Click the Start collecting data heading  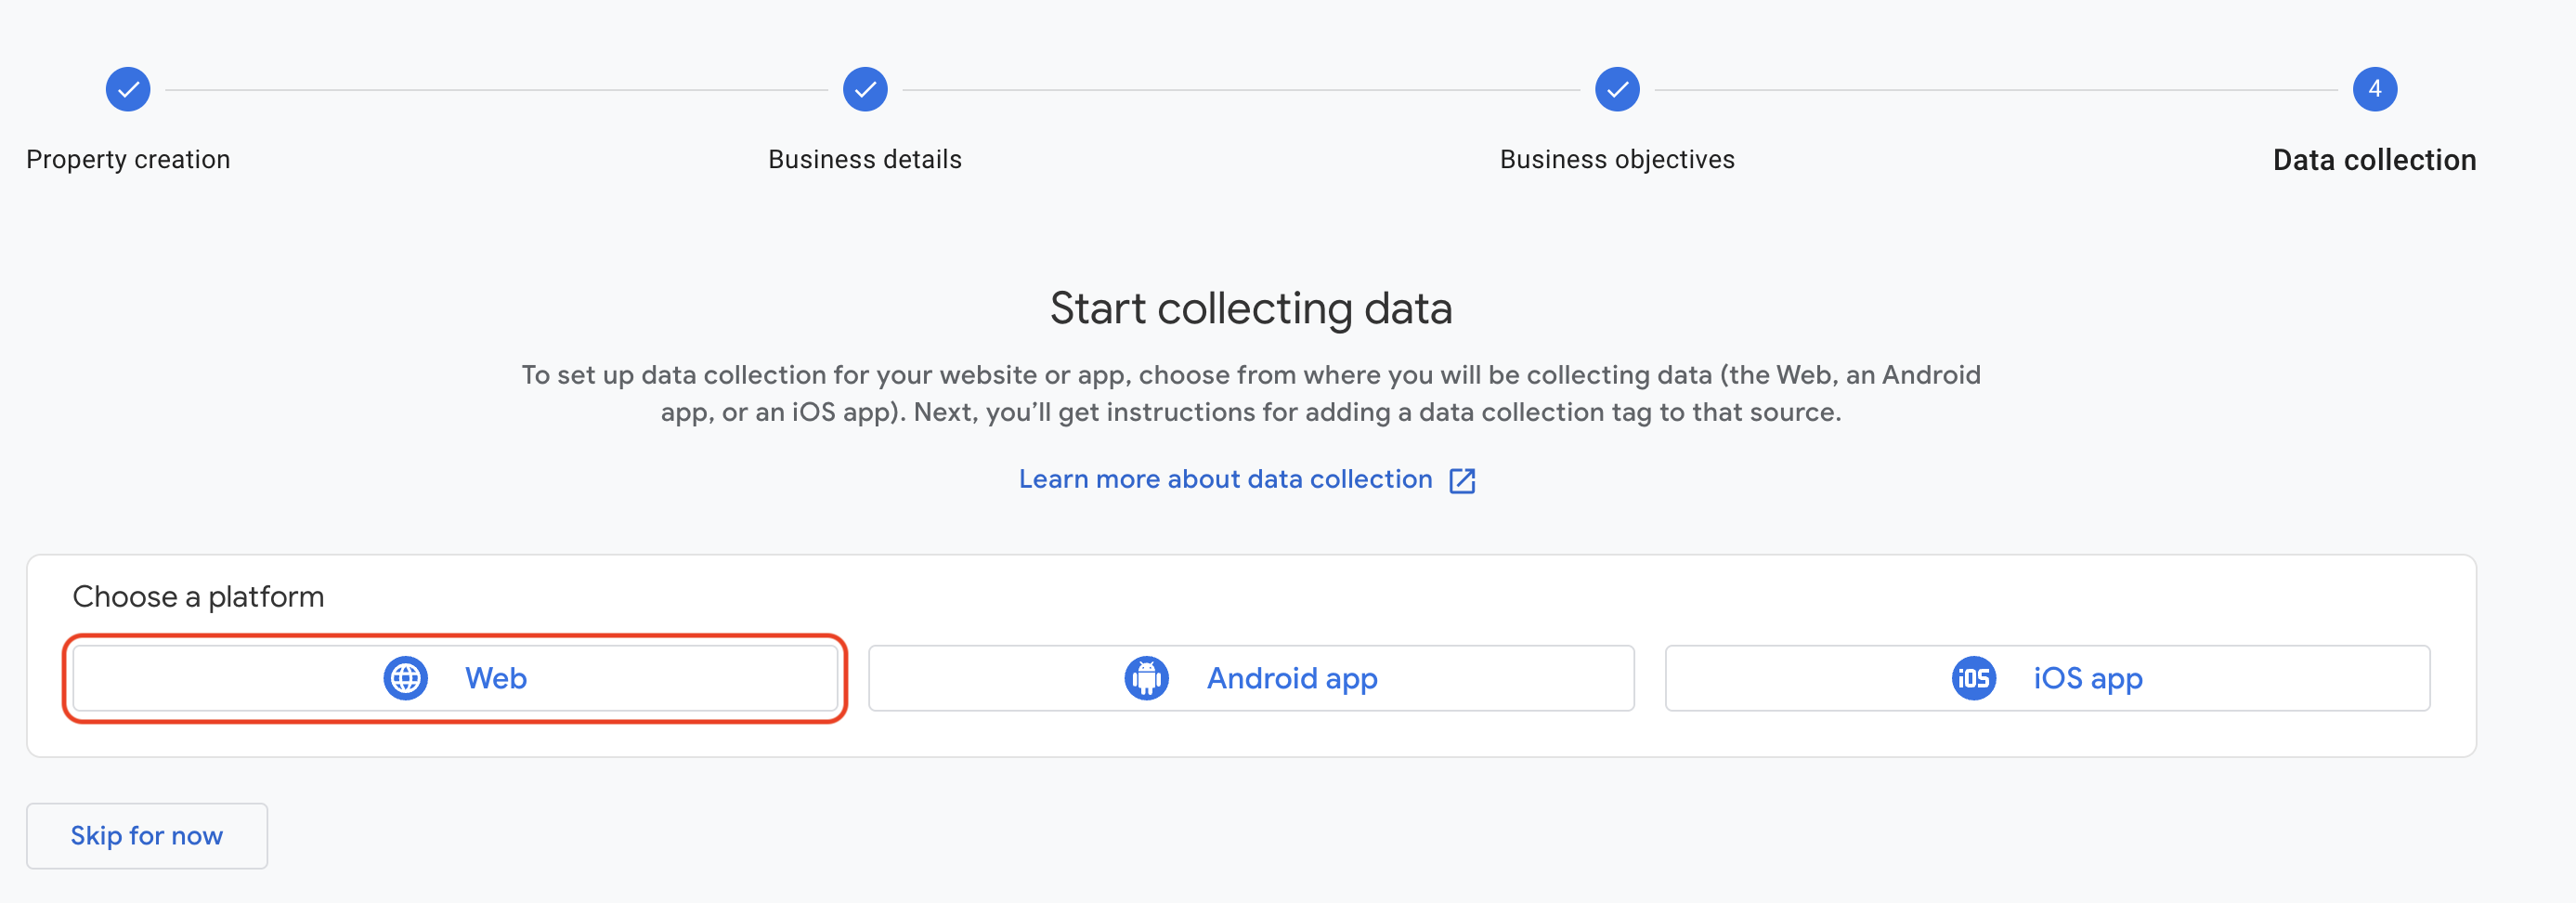(x=1250, y=308)
